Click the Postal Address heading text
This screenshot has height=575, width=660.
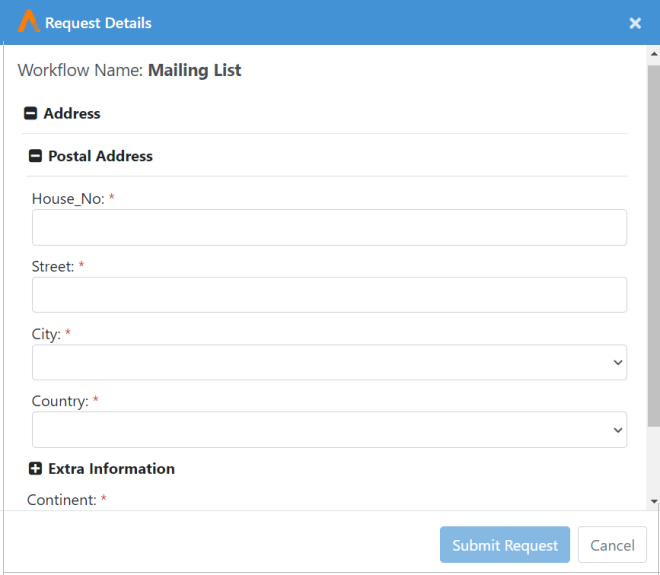point(100,156)
